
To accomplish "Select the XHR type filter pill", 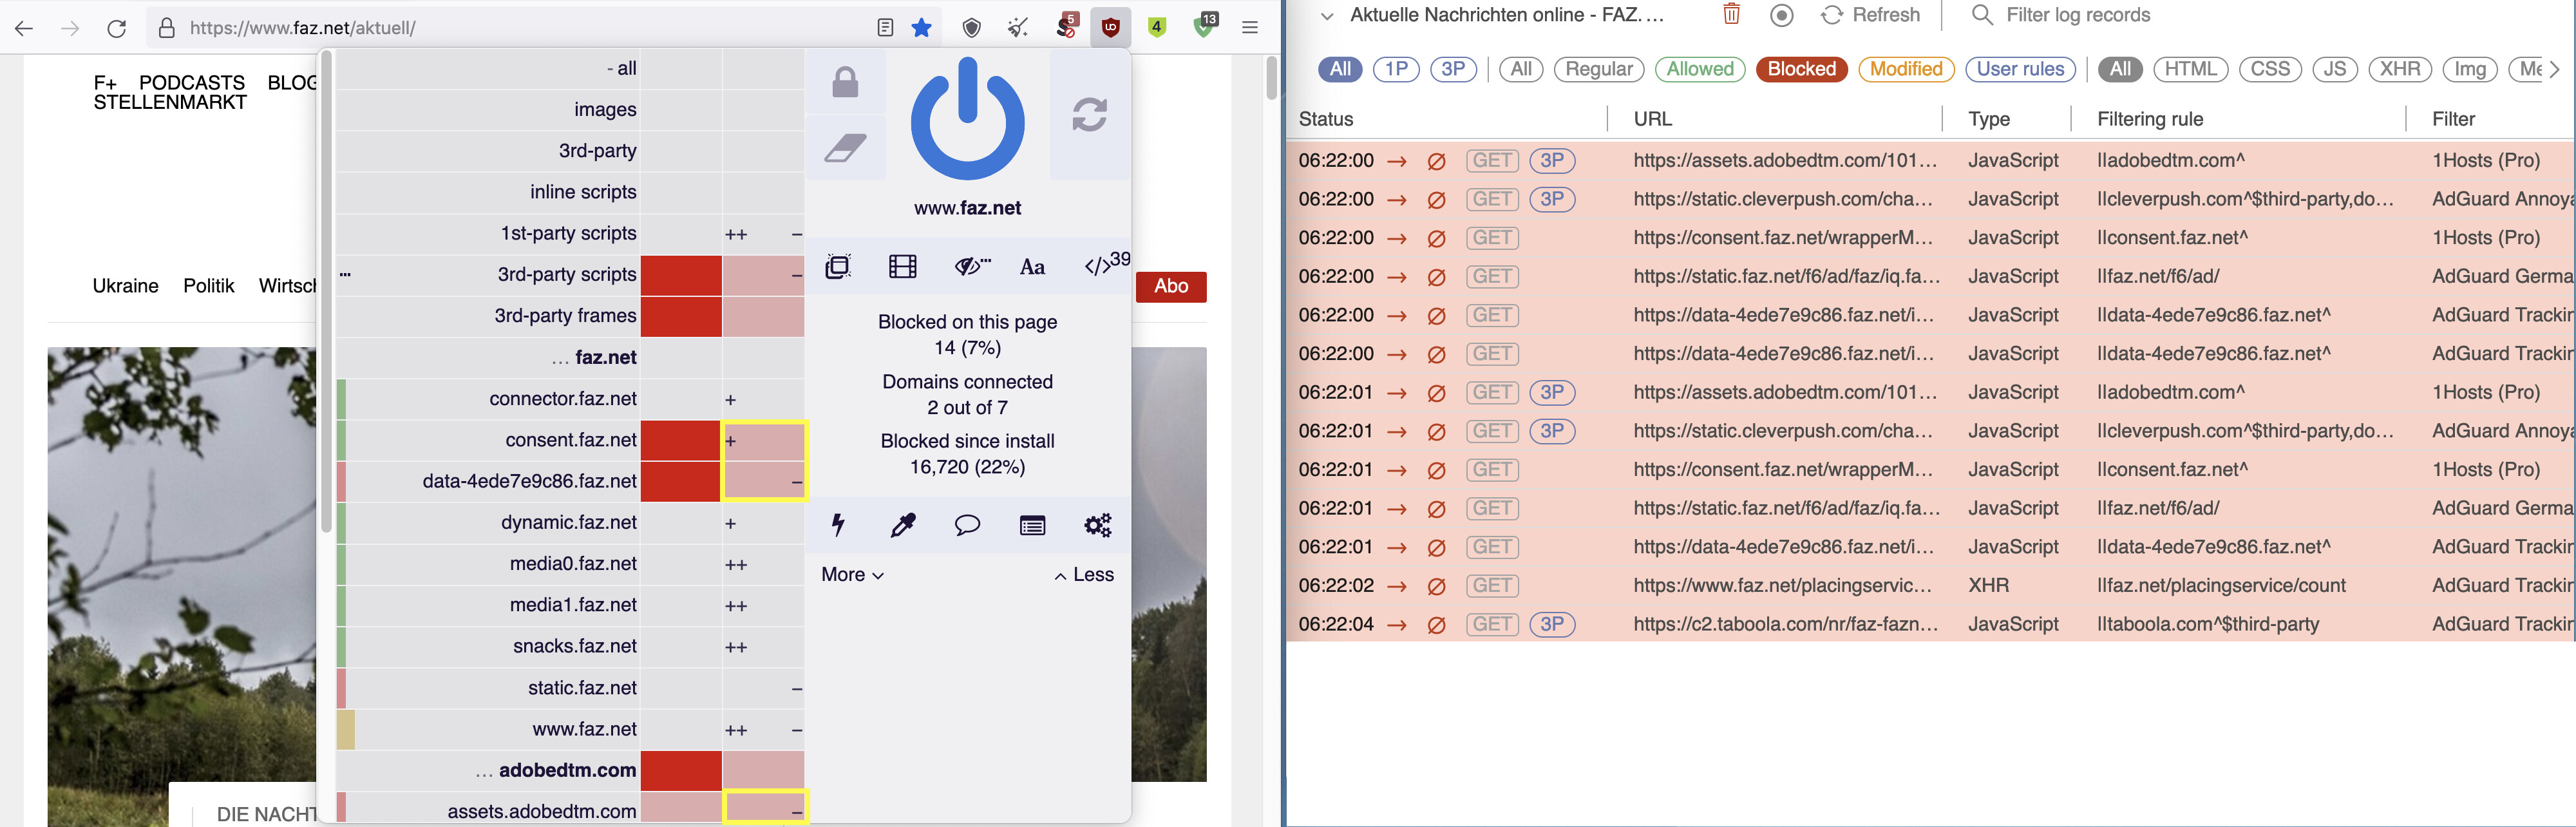I will point(2400,69).
